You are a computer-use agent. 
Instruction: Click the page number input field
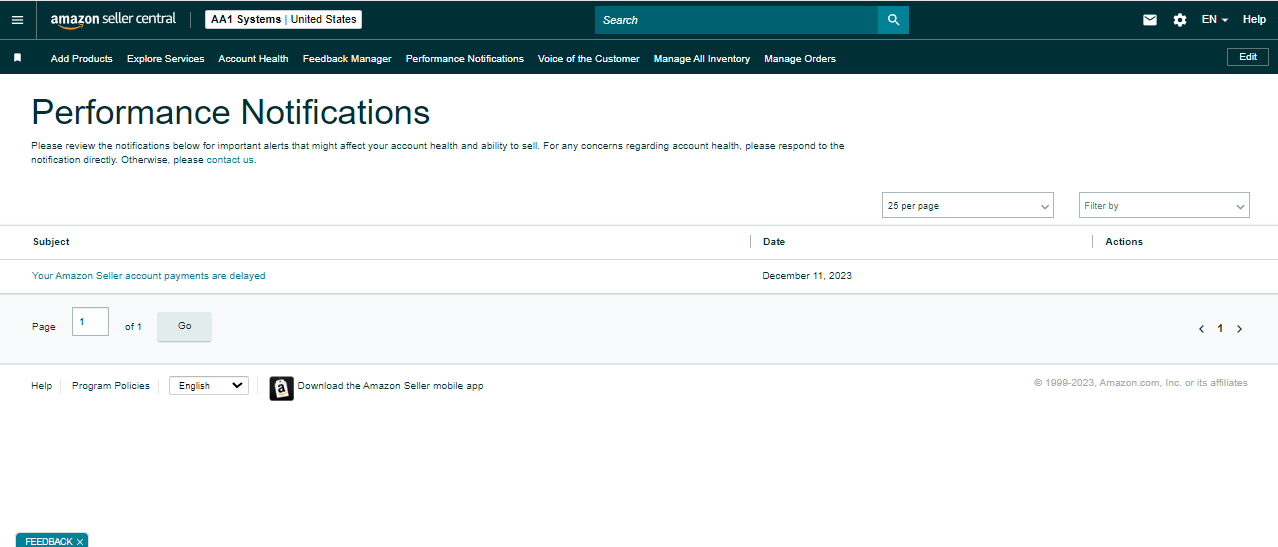[90, 322]
